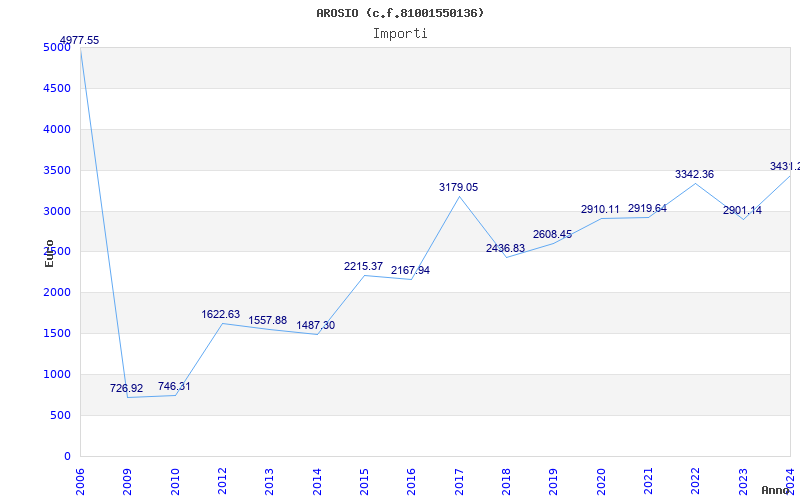800x500 pixels.
Task: Click the 746.31 data point label
Action: [174, 386]
